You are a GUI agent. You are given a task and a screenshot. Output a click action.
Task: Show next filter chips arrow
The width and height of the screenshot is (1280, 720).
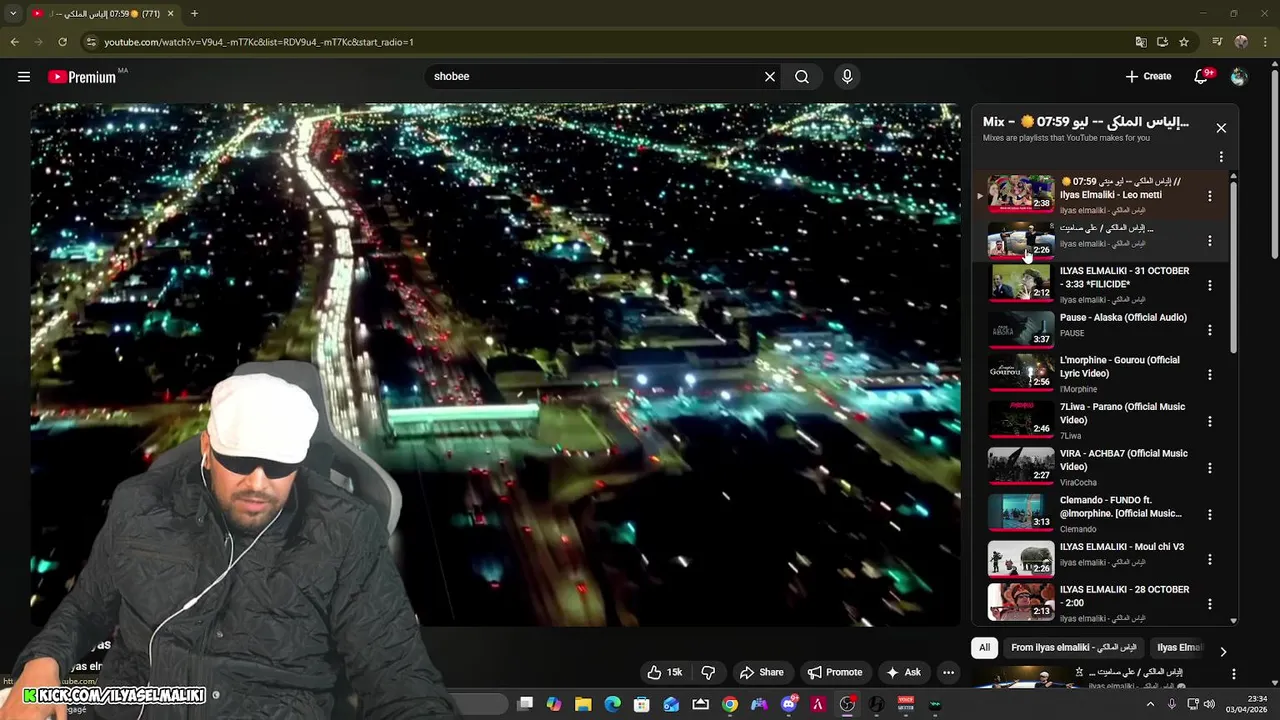click(1222, 652)
